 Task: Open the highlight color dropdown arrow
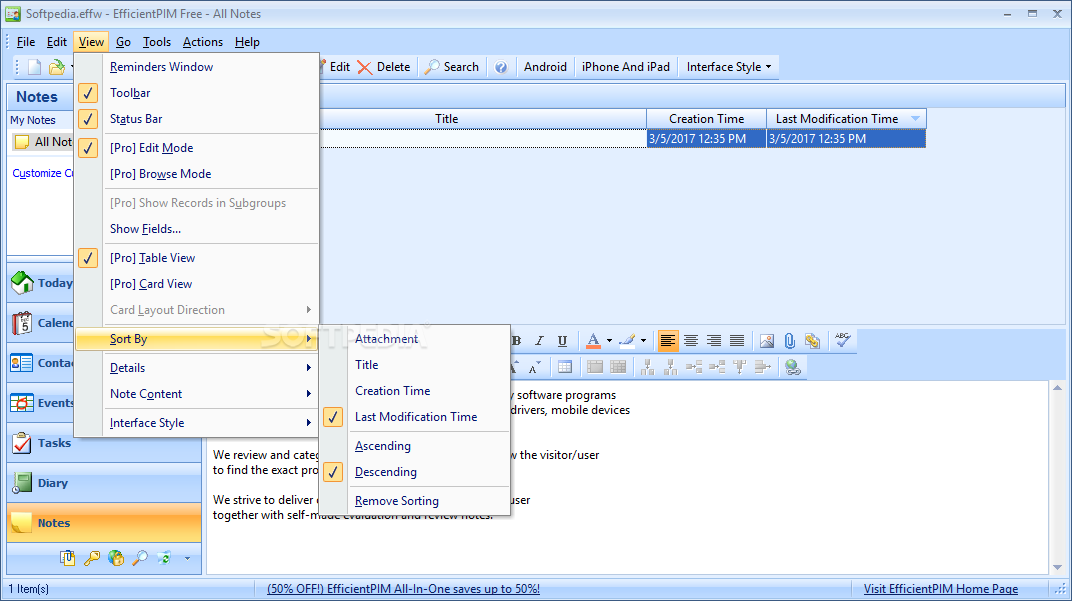point(643,340)
